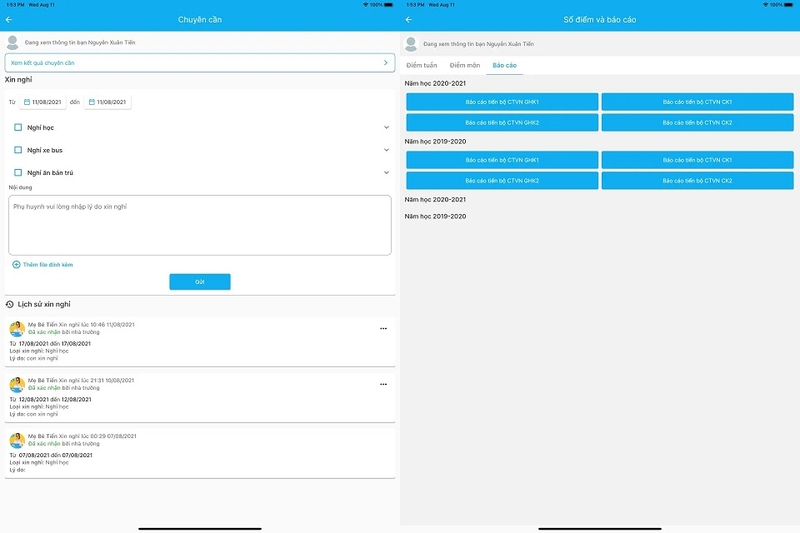800x533 pixels.
Task: Expand the Nghỉ học options
Action: pyautogui.click(x=386, y=128)
